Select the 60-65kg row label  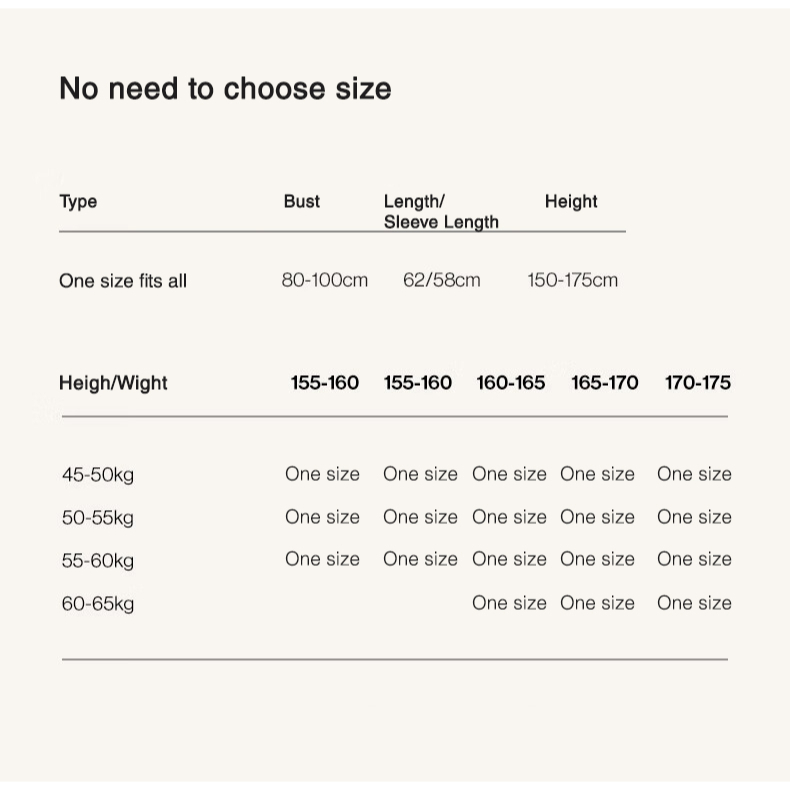click(98, 604)
